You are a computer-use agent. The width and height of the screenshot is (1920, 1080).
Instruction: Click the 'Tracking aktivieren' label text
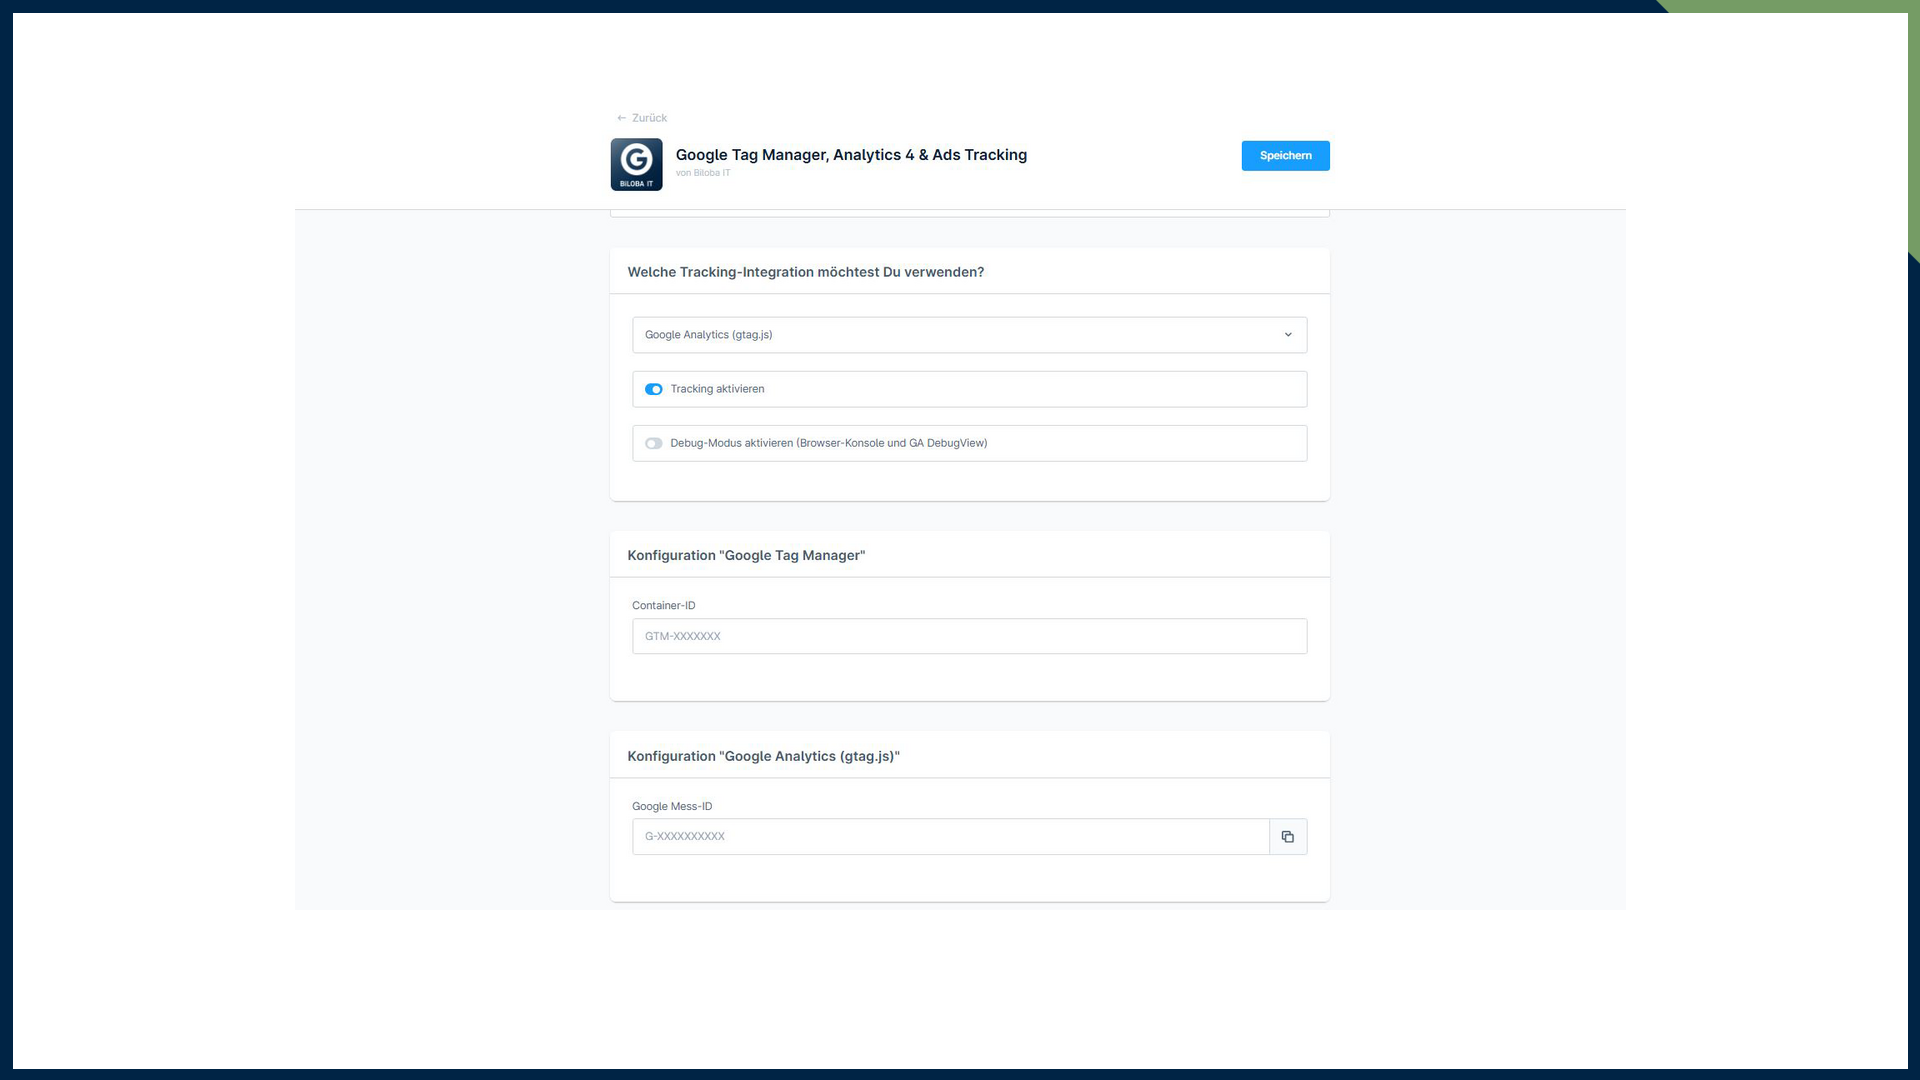pyautogui.click(x=717, y=389)
